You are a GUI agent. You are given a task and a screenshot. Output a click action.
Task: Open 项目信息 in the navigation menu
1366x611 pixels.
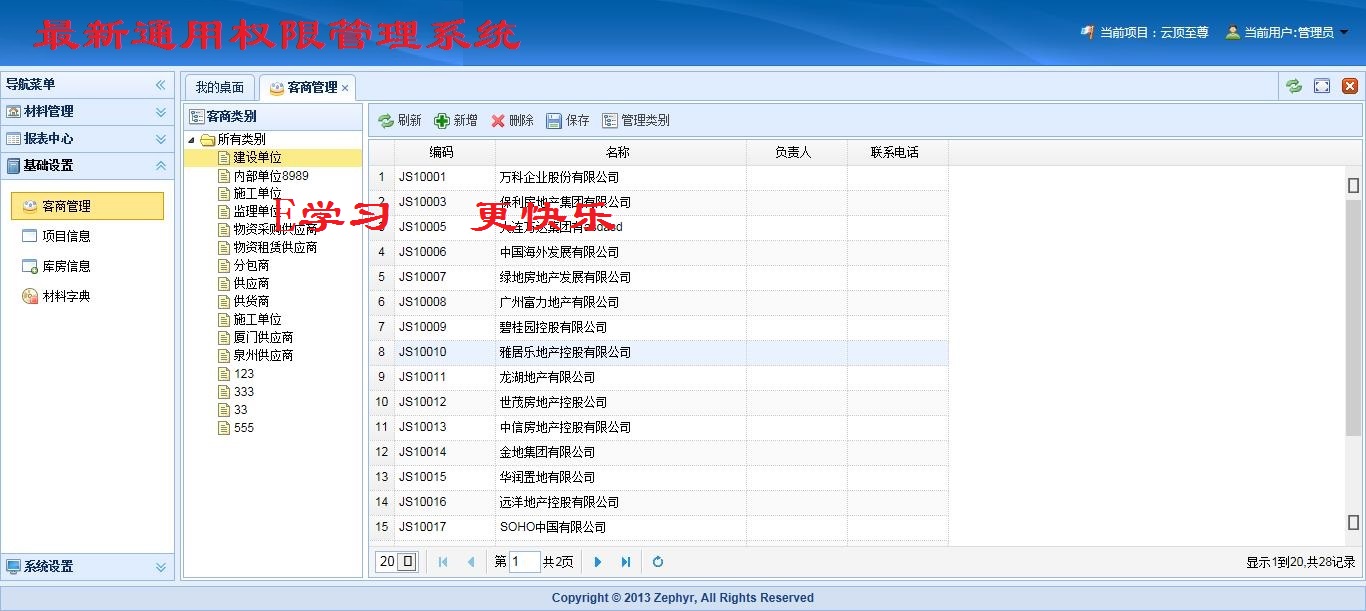[x=66, y=236]
